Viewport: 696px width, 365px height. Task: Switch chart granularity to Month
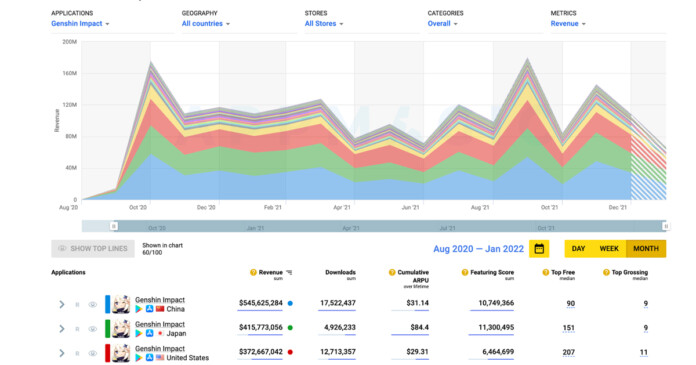coord(646,249)
